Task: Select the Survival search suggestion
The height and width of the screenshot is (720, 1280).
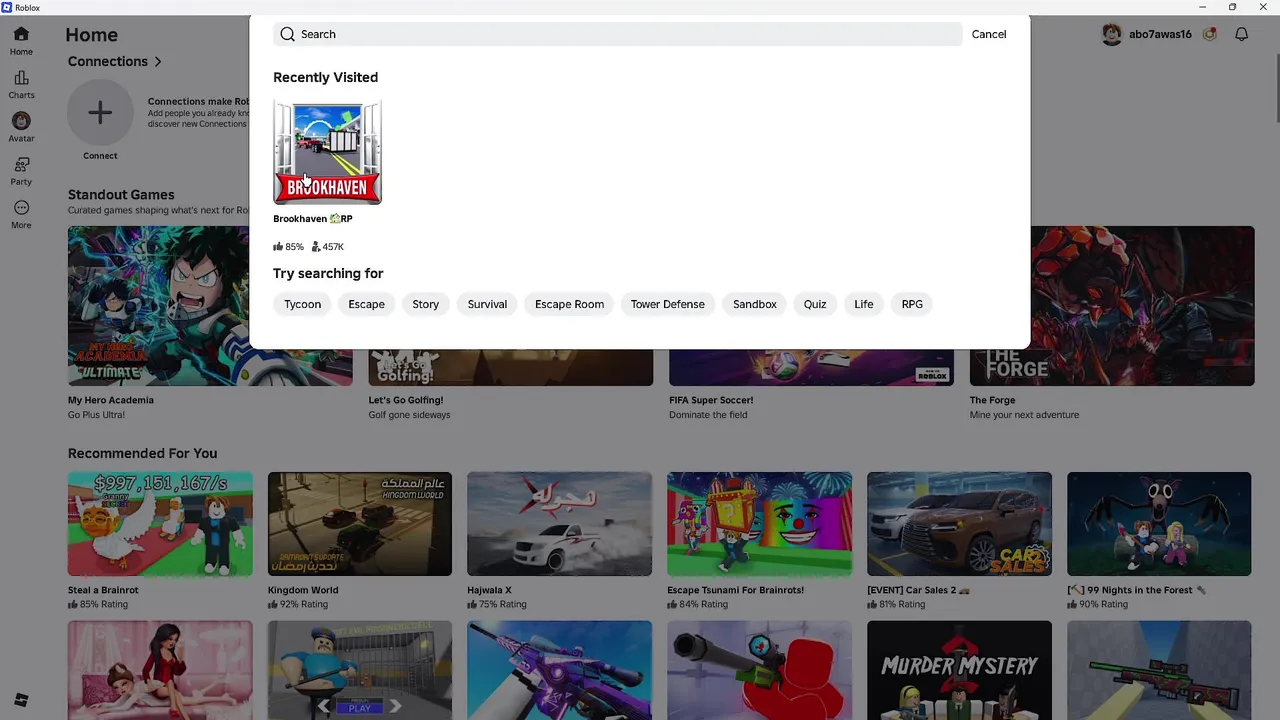Action: pos(487,304)
